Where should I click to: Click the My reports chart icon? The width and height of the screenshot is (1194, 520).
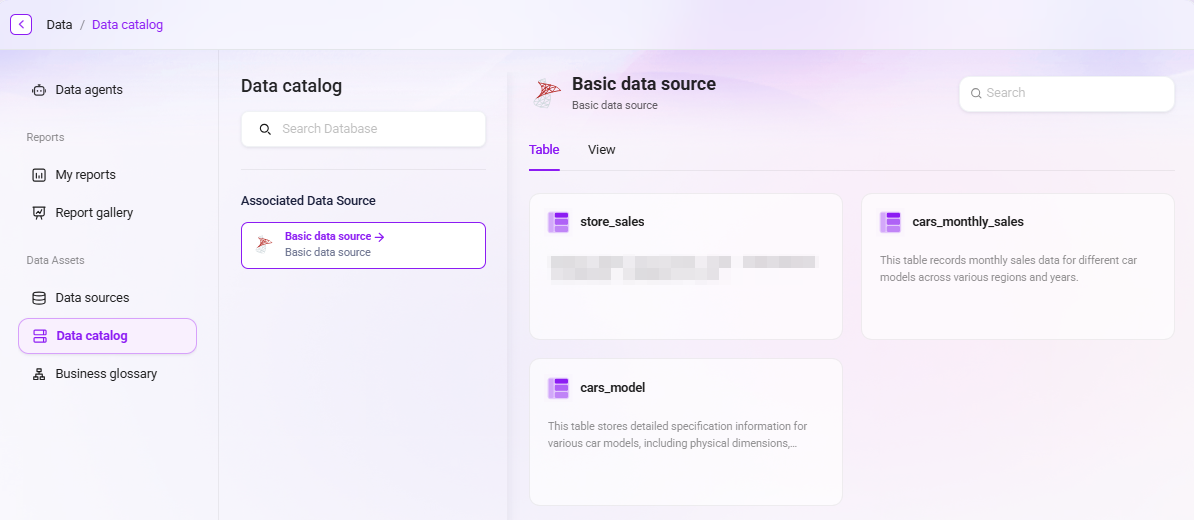[x=39, y=175]
